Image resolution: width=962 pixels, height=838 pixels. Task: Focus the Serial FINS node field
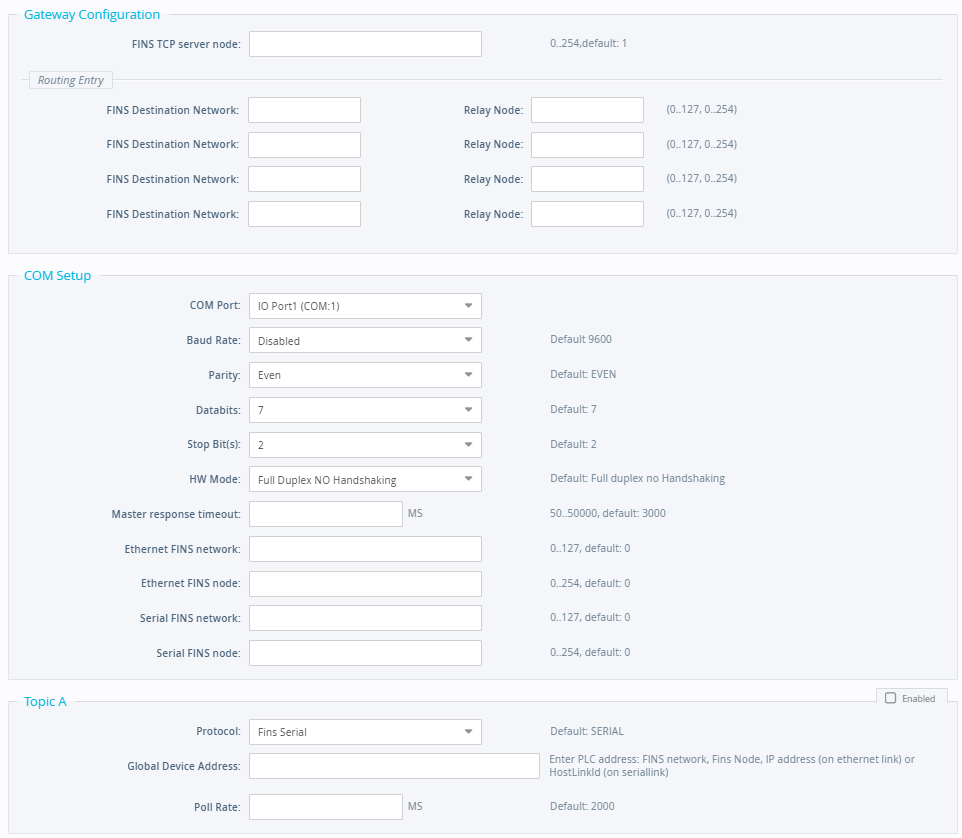click(365, 652)
